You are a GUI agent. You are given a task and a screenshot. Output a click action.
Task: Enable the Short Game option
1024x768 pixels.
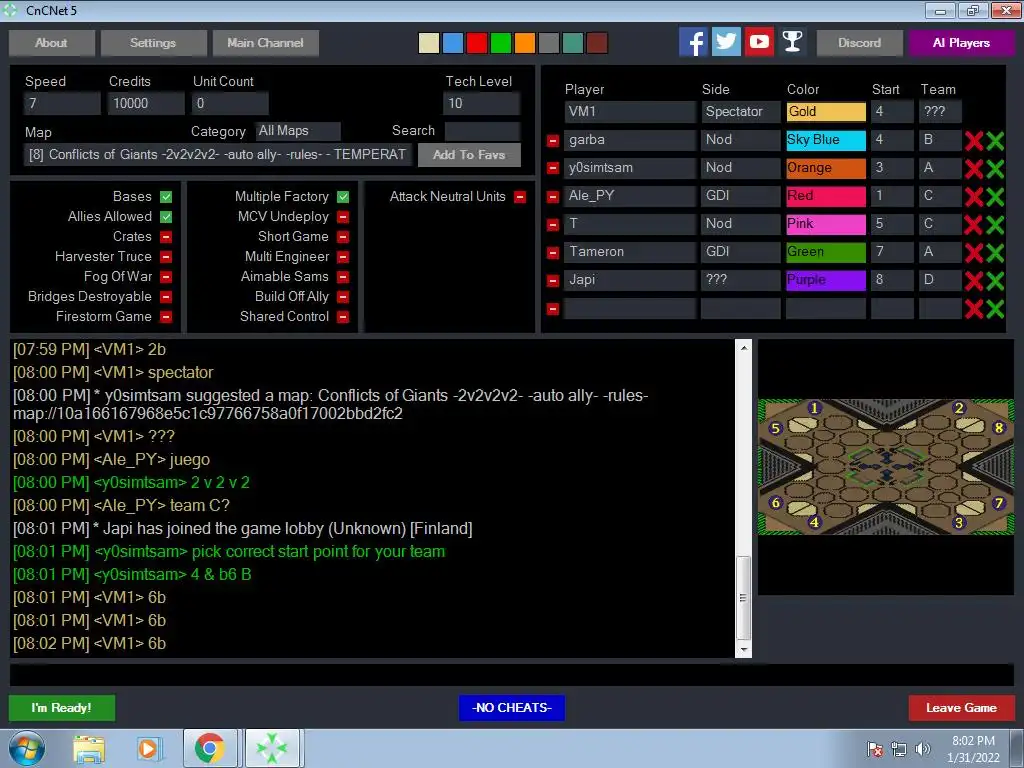point(343,236)
